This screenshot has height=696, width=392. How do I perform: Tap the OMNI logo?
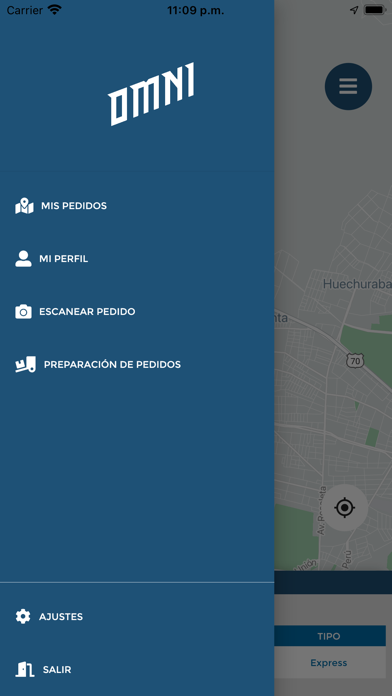tap(151, 94)
